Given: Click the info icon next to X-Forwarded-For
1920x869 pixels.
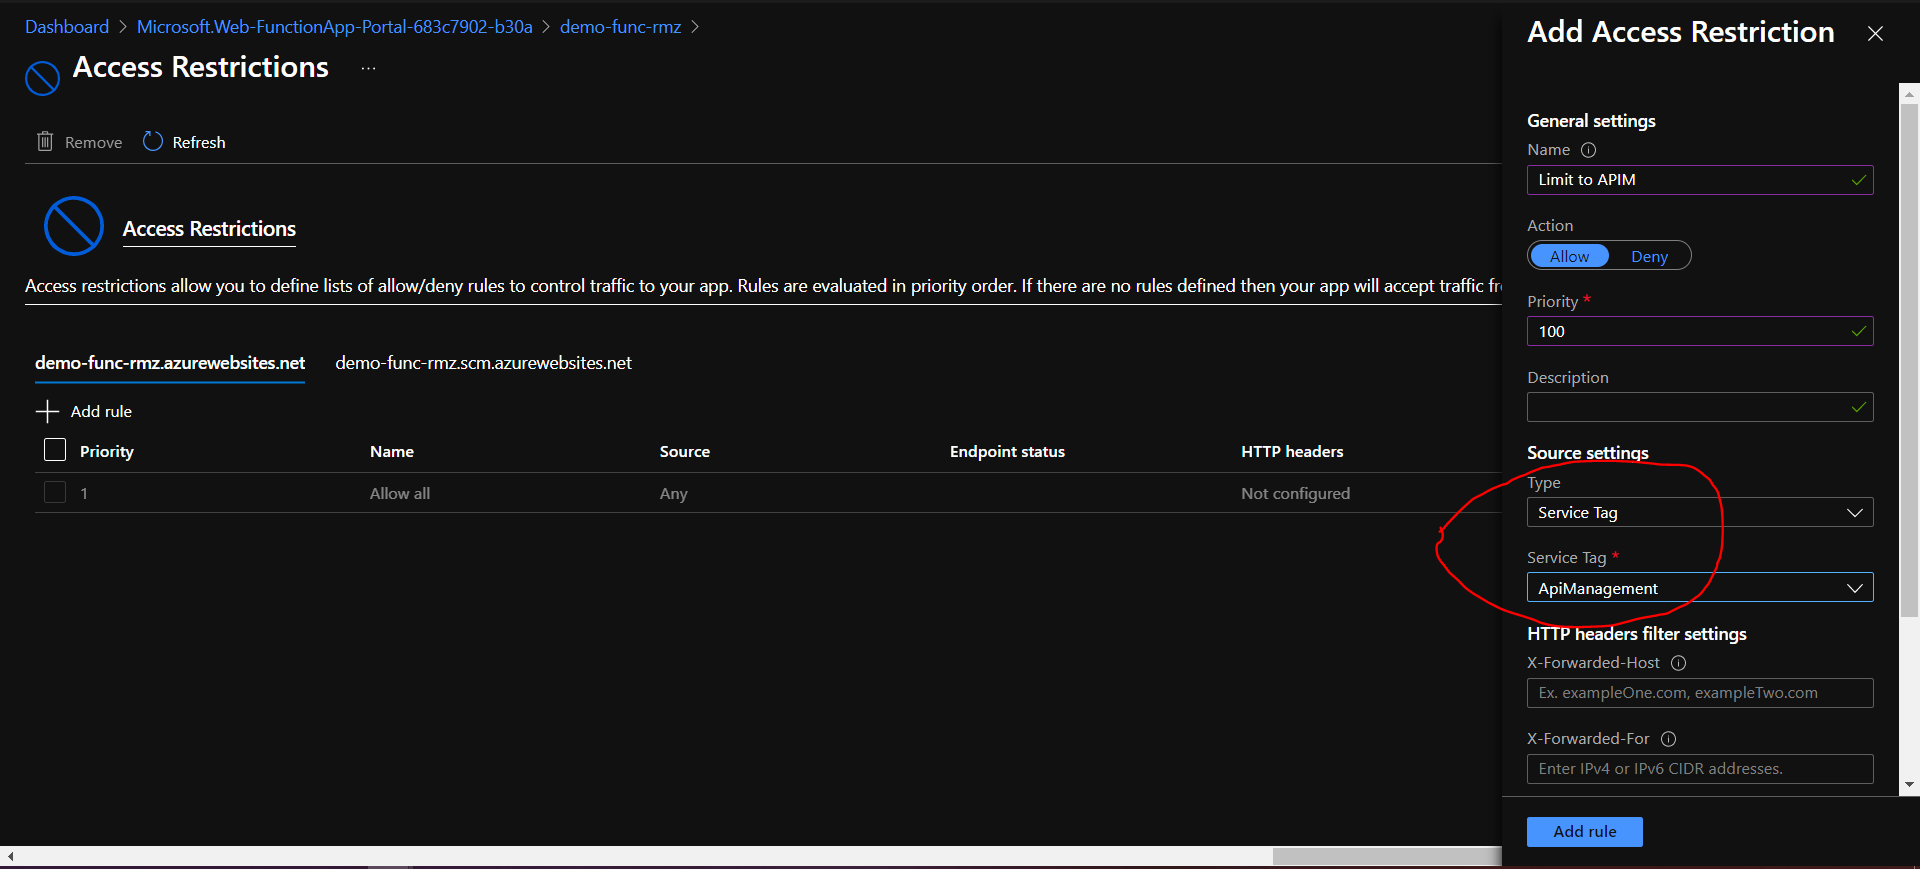Looking at the screenshot, I should [1668, 739].
